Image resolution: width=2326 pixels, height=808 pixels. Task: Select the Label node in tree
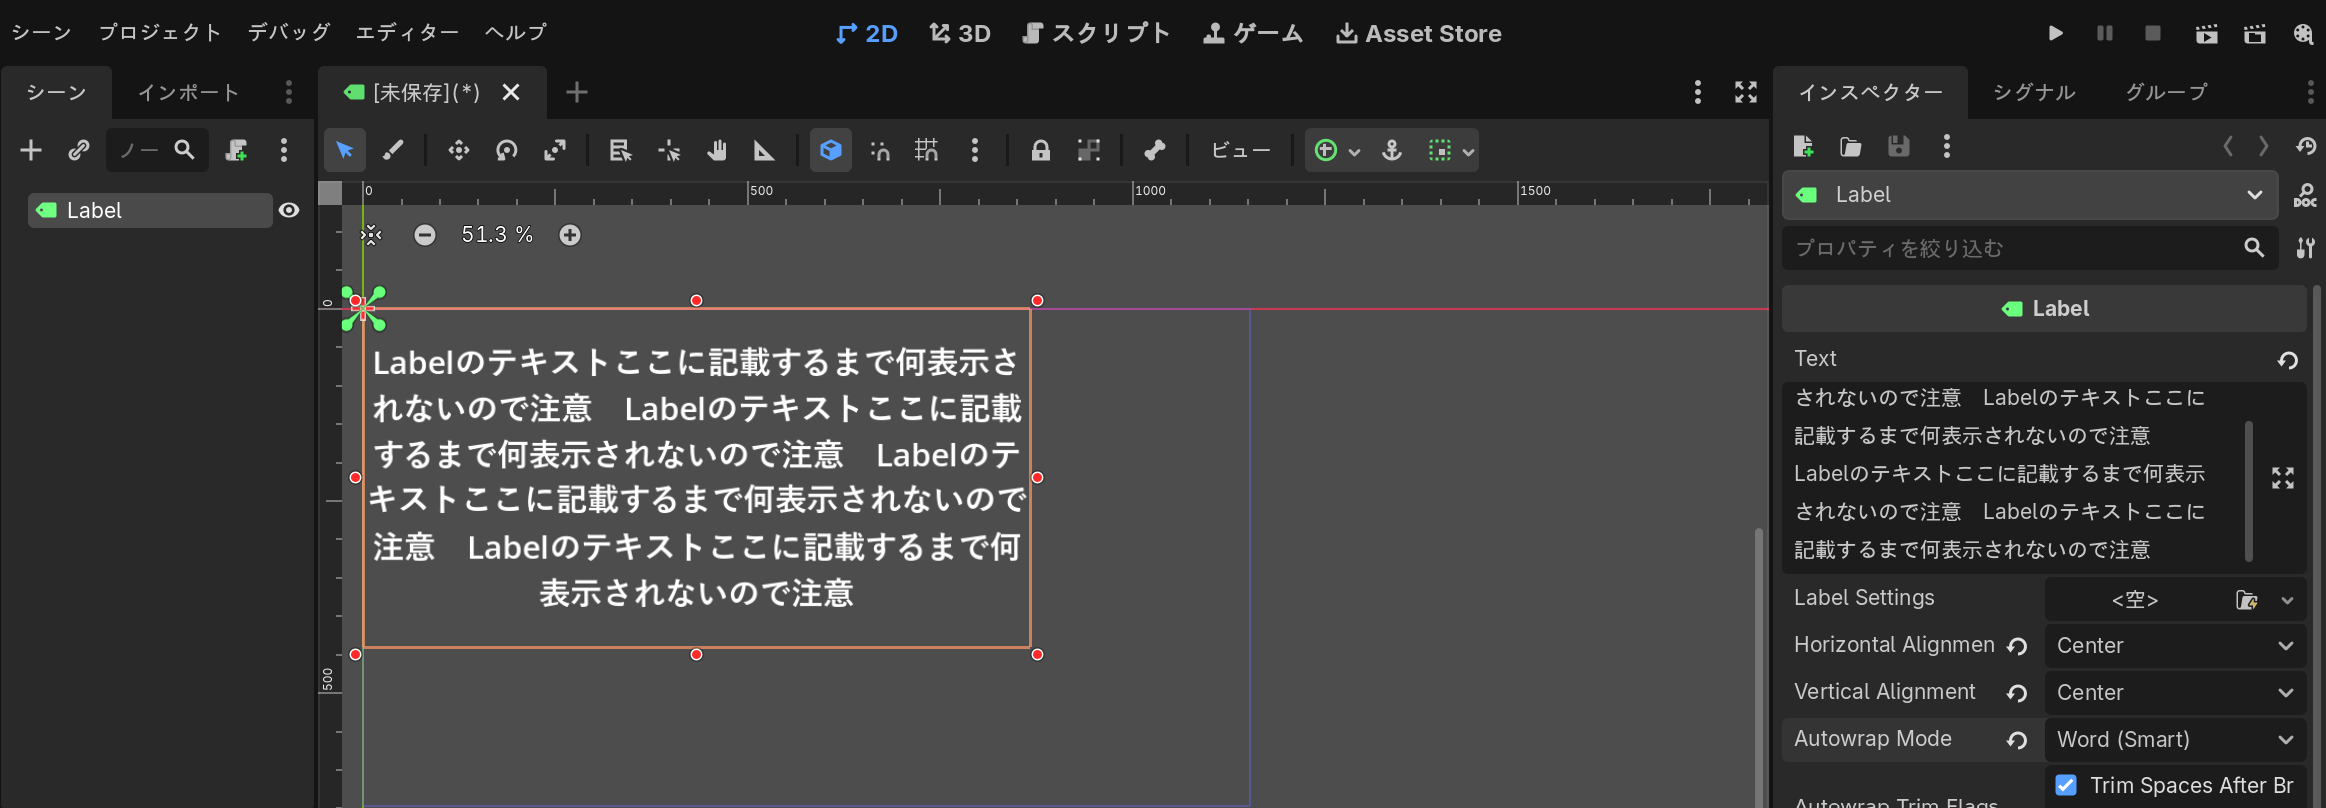point(150,210)
